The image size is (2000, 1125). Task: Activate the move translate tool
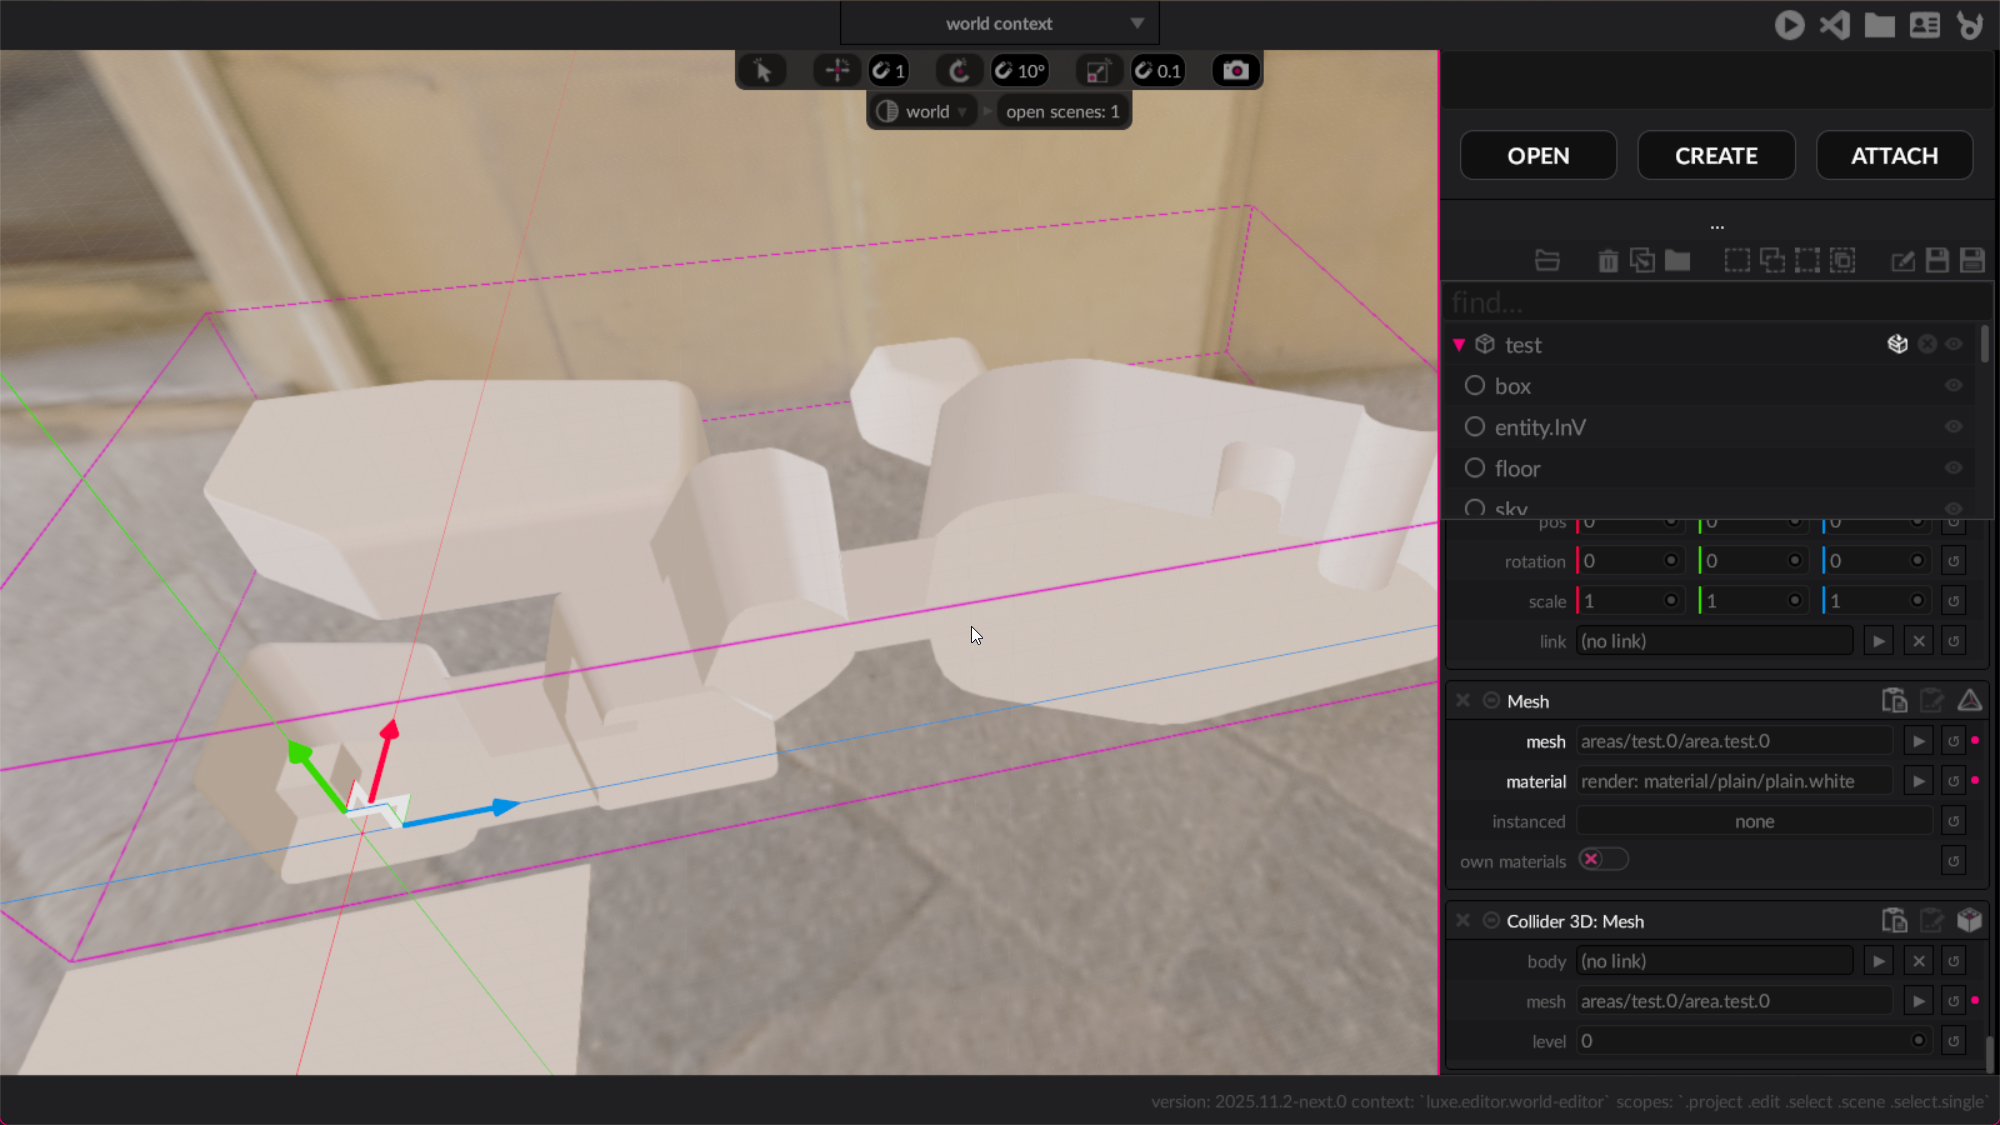click(x=836, y=71)
